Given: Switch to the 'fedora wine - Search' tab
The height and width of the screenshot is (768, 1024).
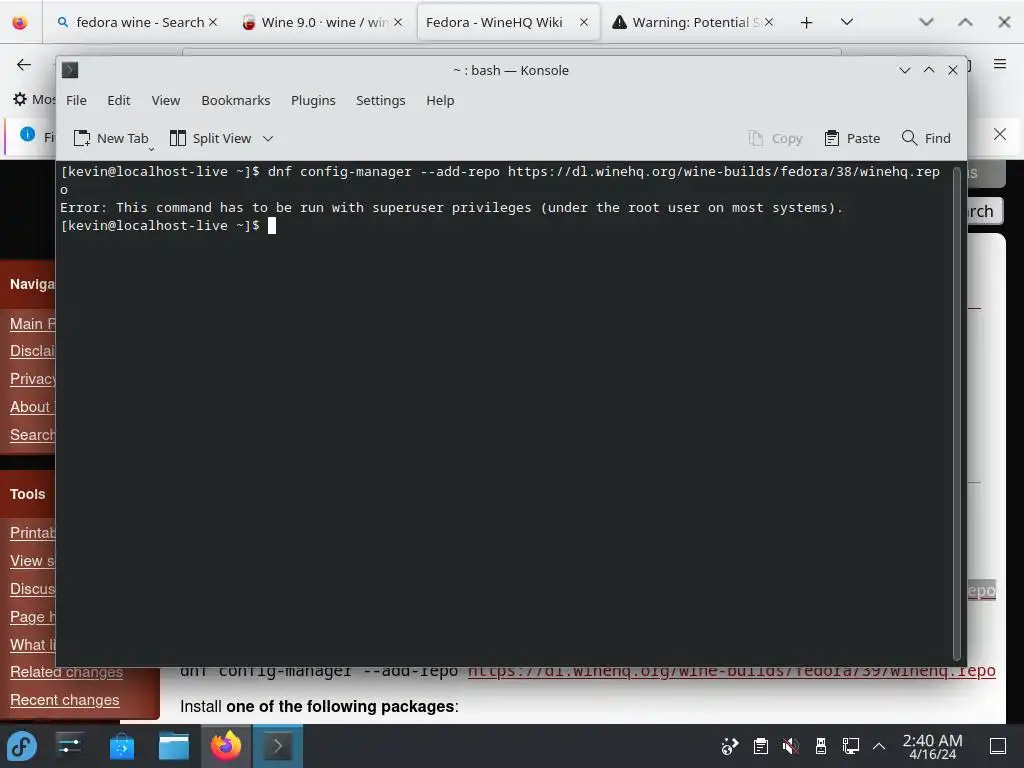Looking at the screenshot, I should 131,22.
